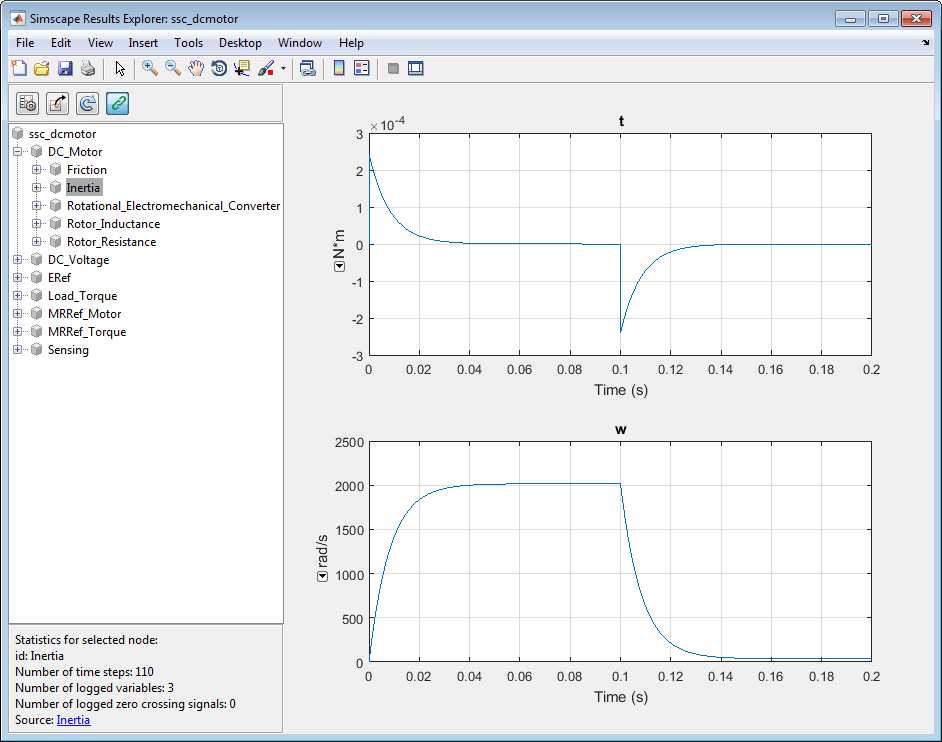Insert a colorbar from the toolbar
Viewport: 942px width, 742px height.
pos(339,68)
